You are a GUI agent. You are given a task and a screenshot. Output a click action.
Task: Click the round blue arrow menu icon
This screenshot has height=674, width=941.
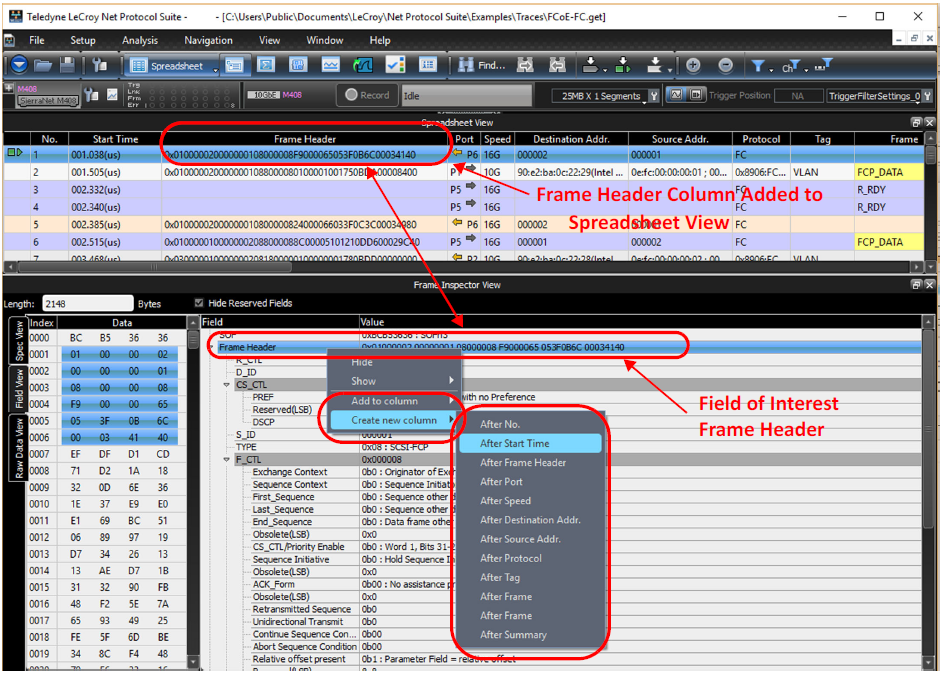(19, 65)
